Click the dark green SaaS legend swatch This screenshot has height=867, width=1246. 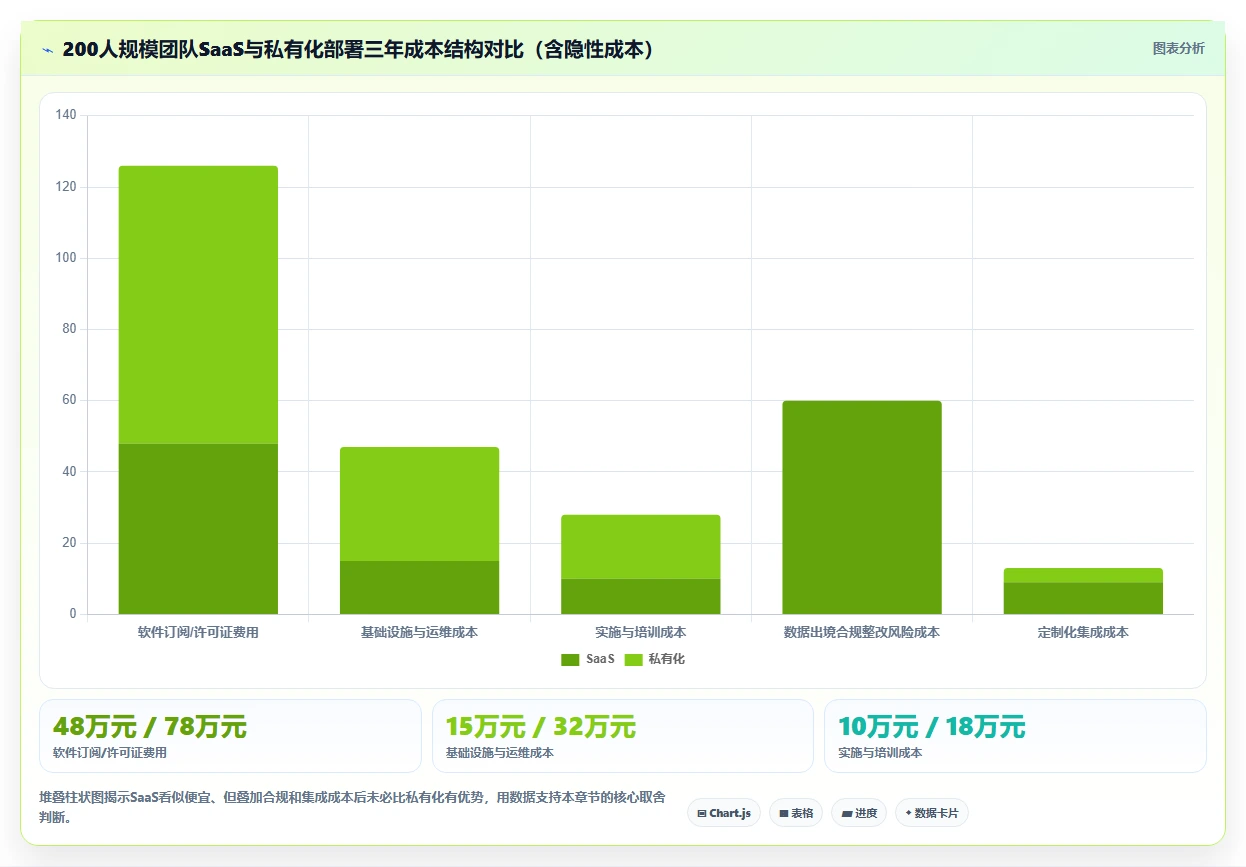coord(570,659)
